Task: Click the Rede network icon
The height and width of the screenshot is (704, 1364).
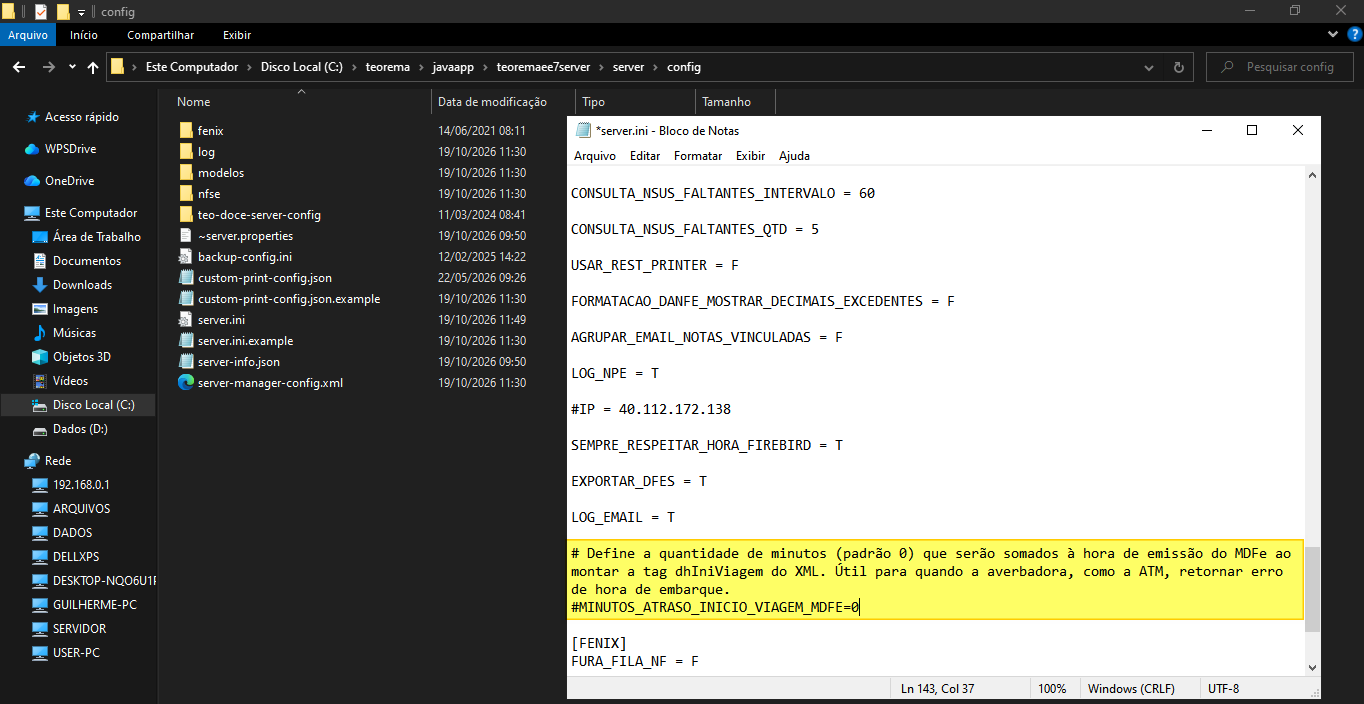Action: pyautogui.click(x=33, y=461)
